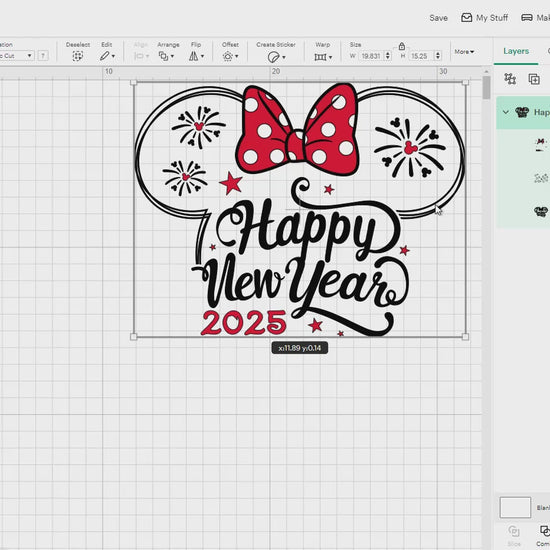Click the red 2025 text on canvas
This screenshot has width=550, height=550.
(243, 323)
